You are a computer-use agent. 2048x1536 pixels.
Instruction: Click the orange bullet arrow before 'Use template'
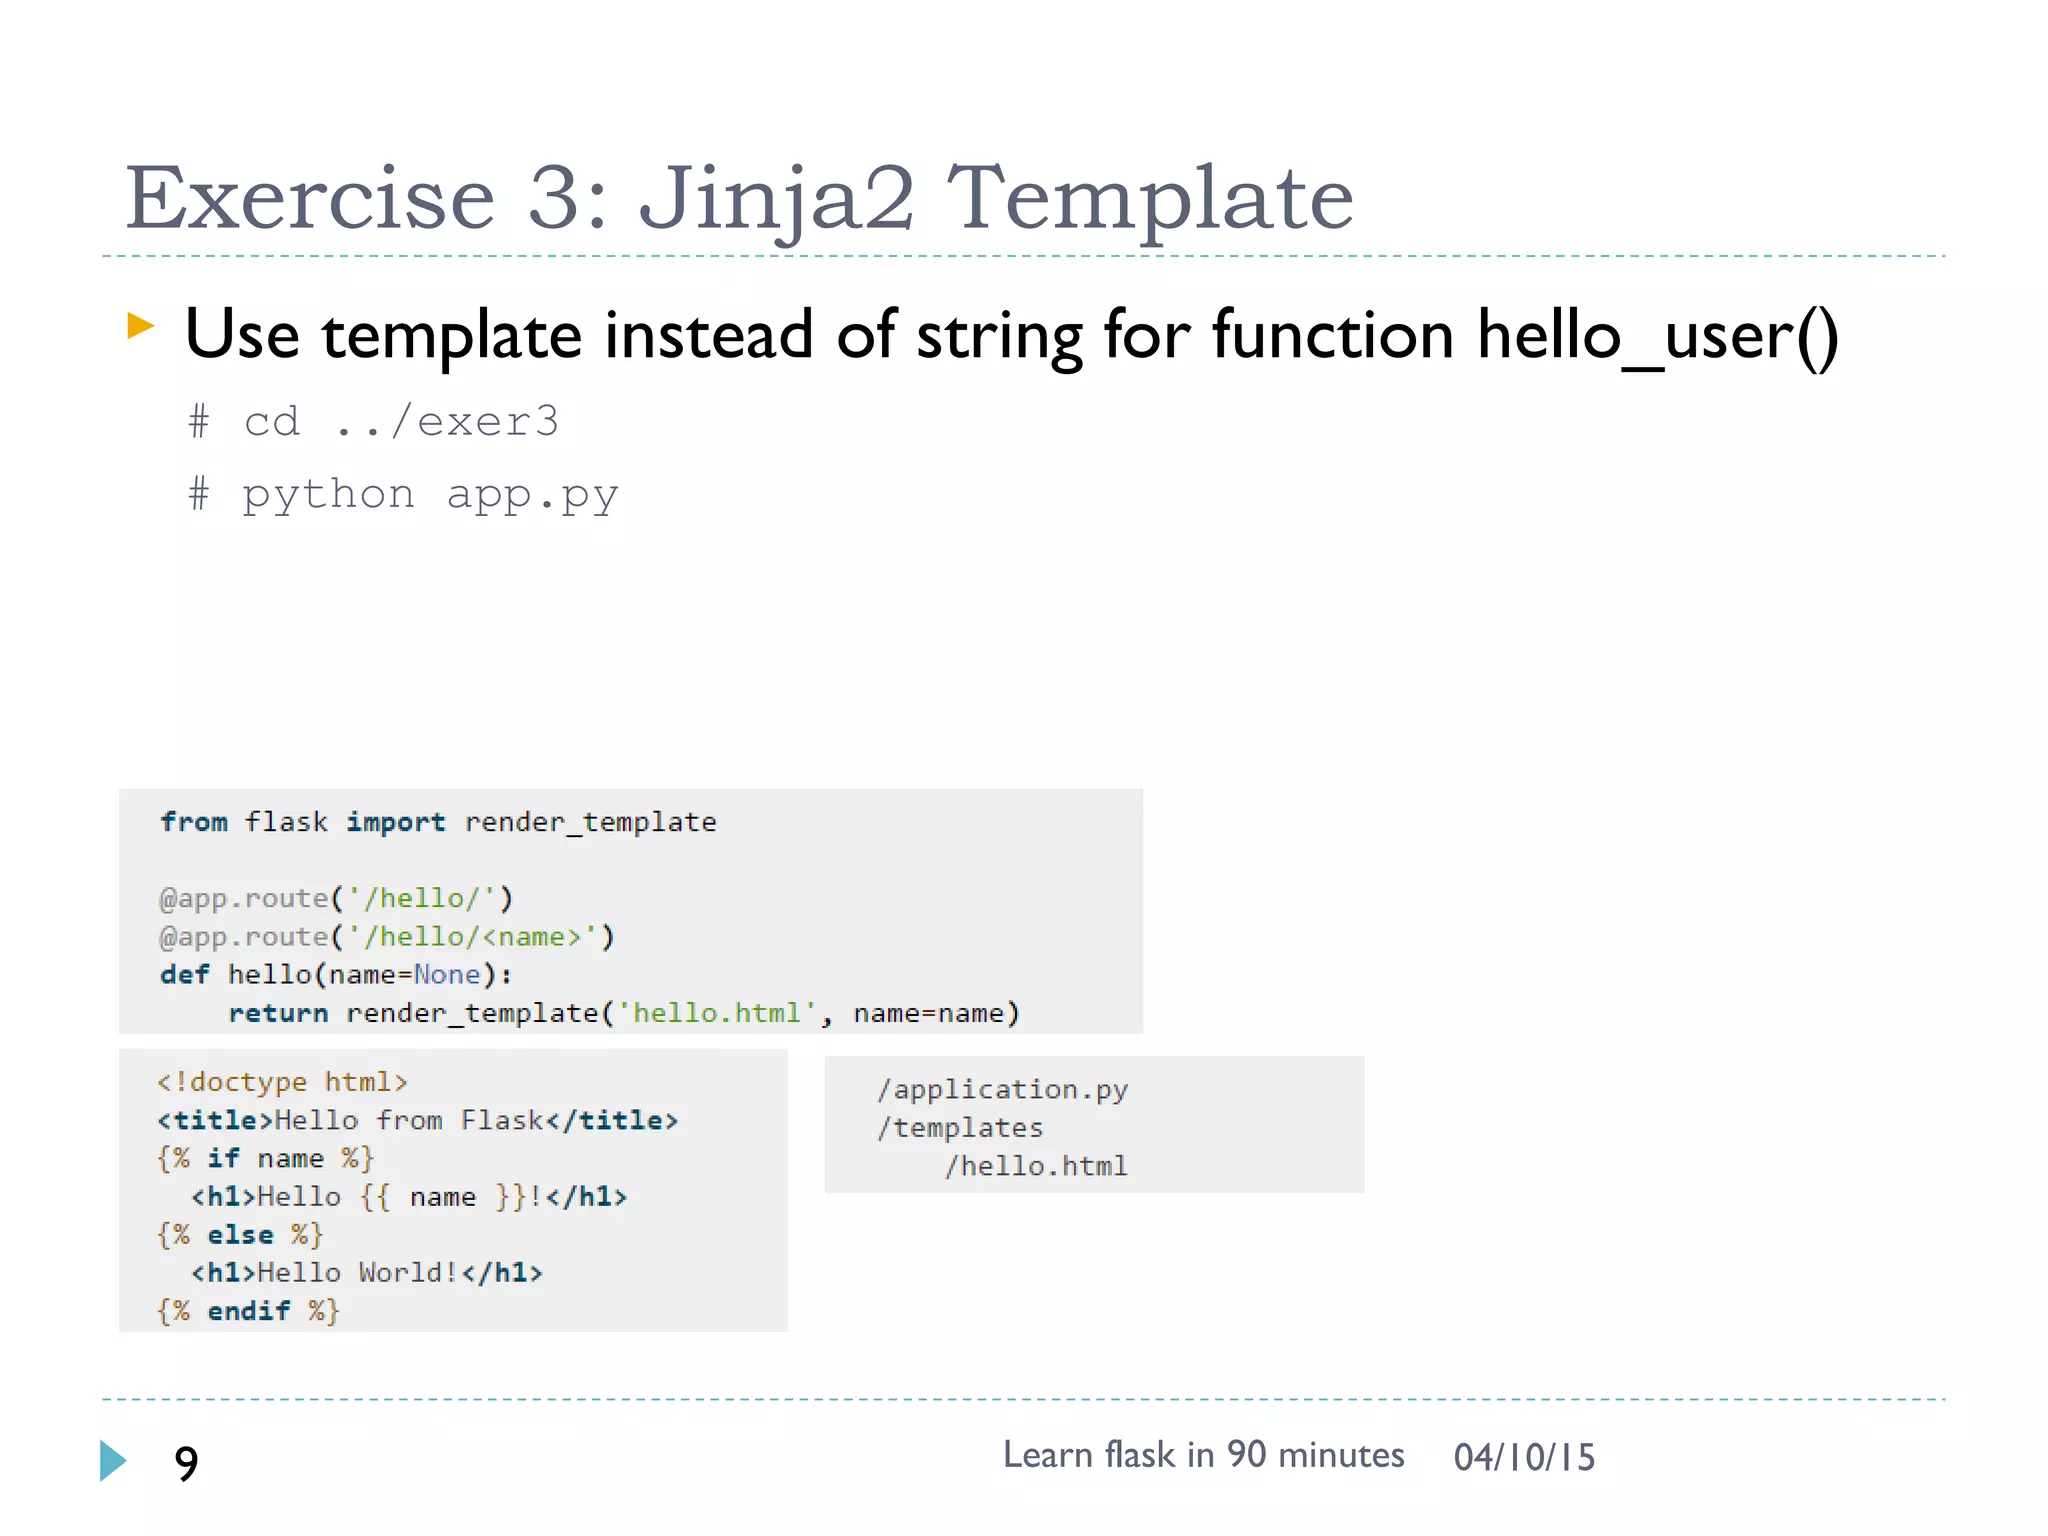pos(141,326)
